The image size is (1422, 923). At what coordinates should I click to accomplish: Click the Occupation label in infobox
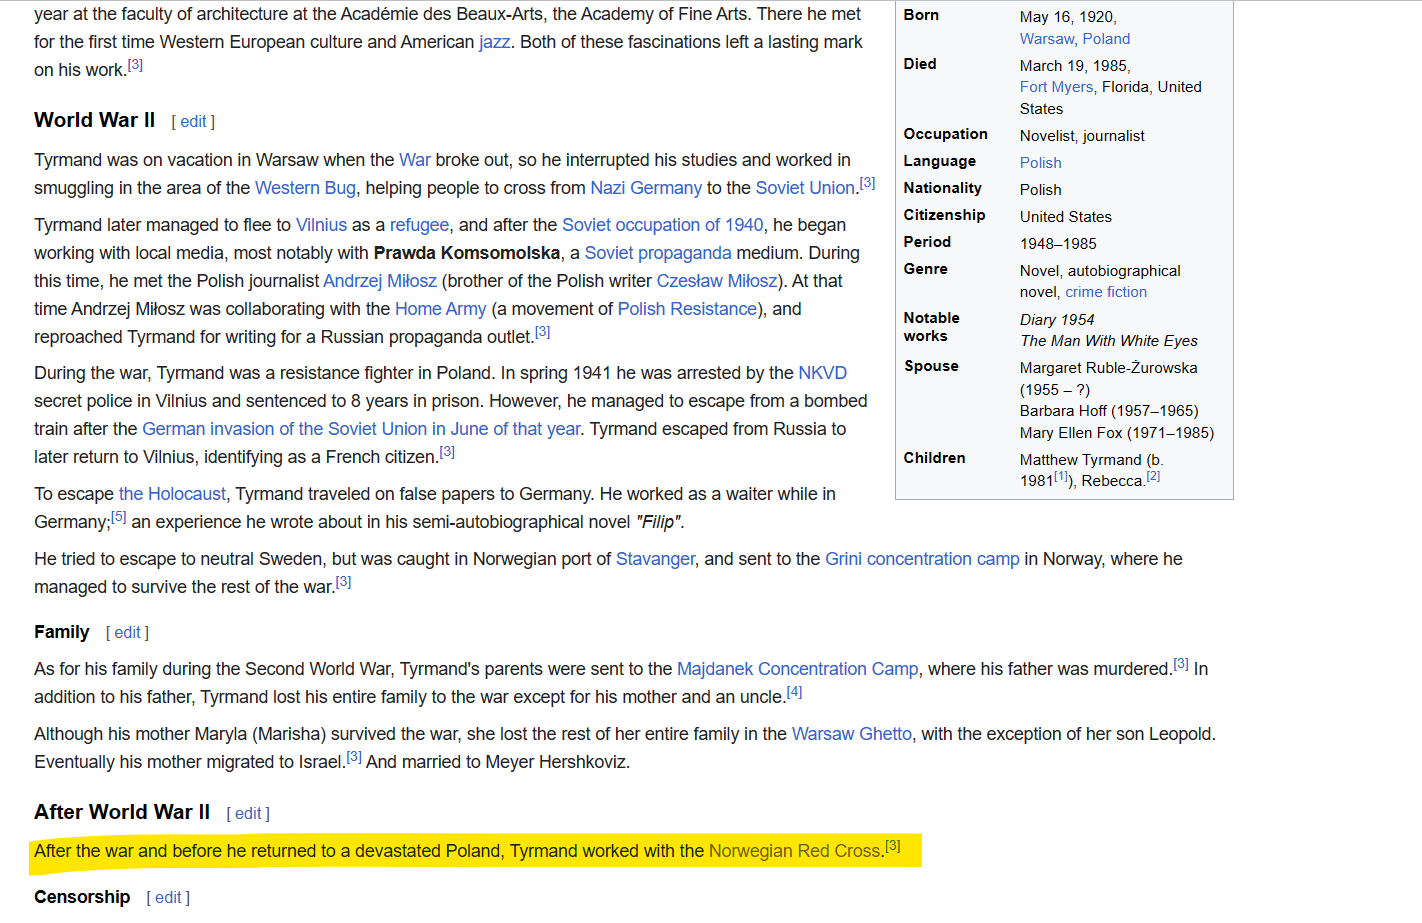pos(946,134)
